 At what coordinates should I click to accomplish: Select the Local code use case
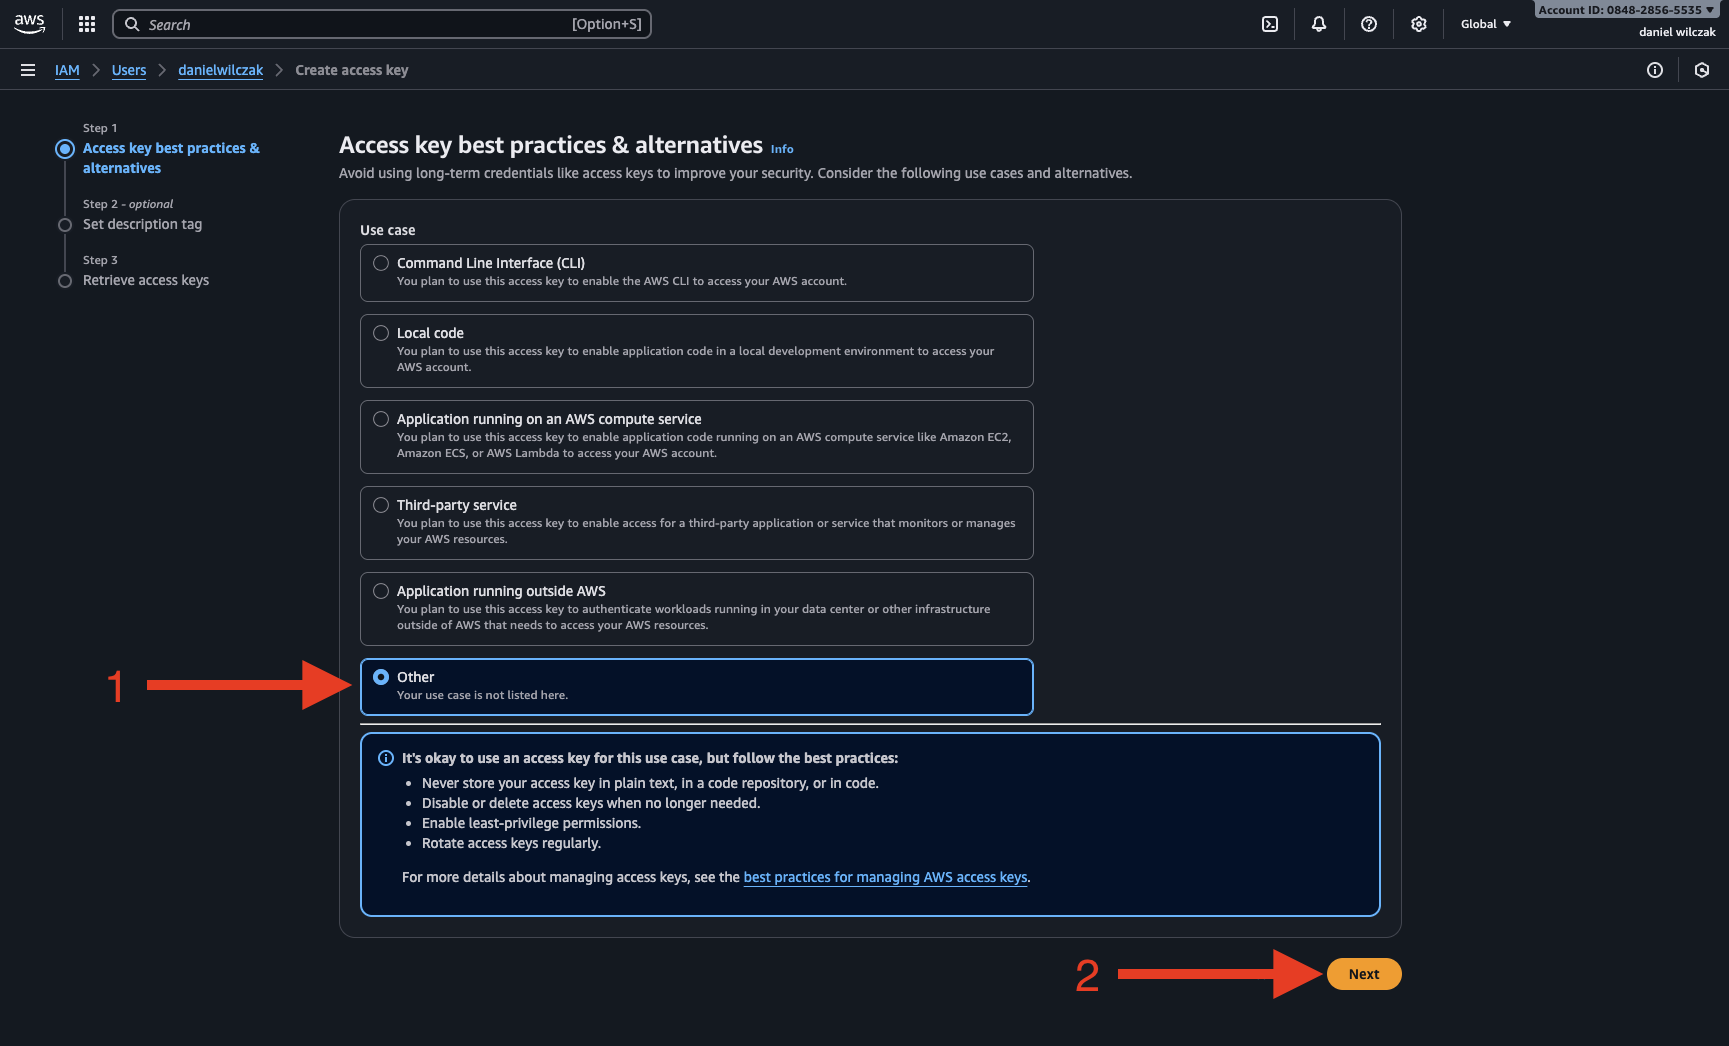[x=381, y=333]
